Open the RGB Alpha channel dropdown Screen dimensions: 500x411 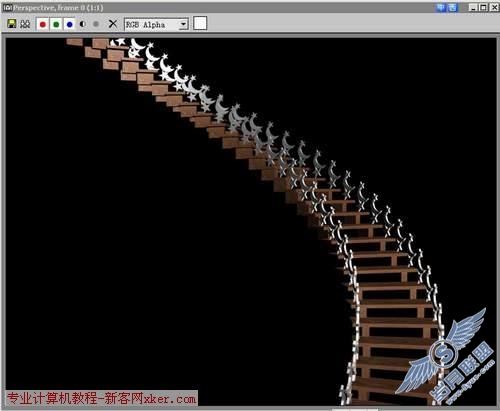coord(156,24)
